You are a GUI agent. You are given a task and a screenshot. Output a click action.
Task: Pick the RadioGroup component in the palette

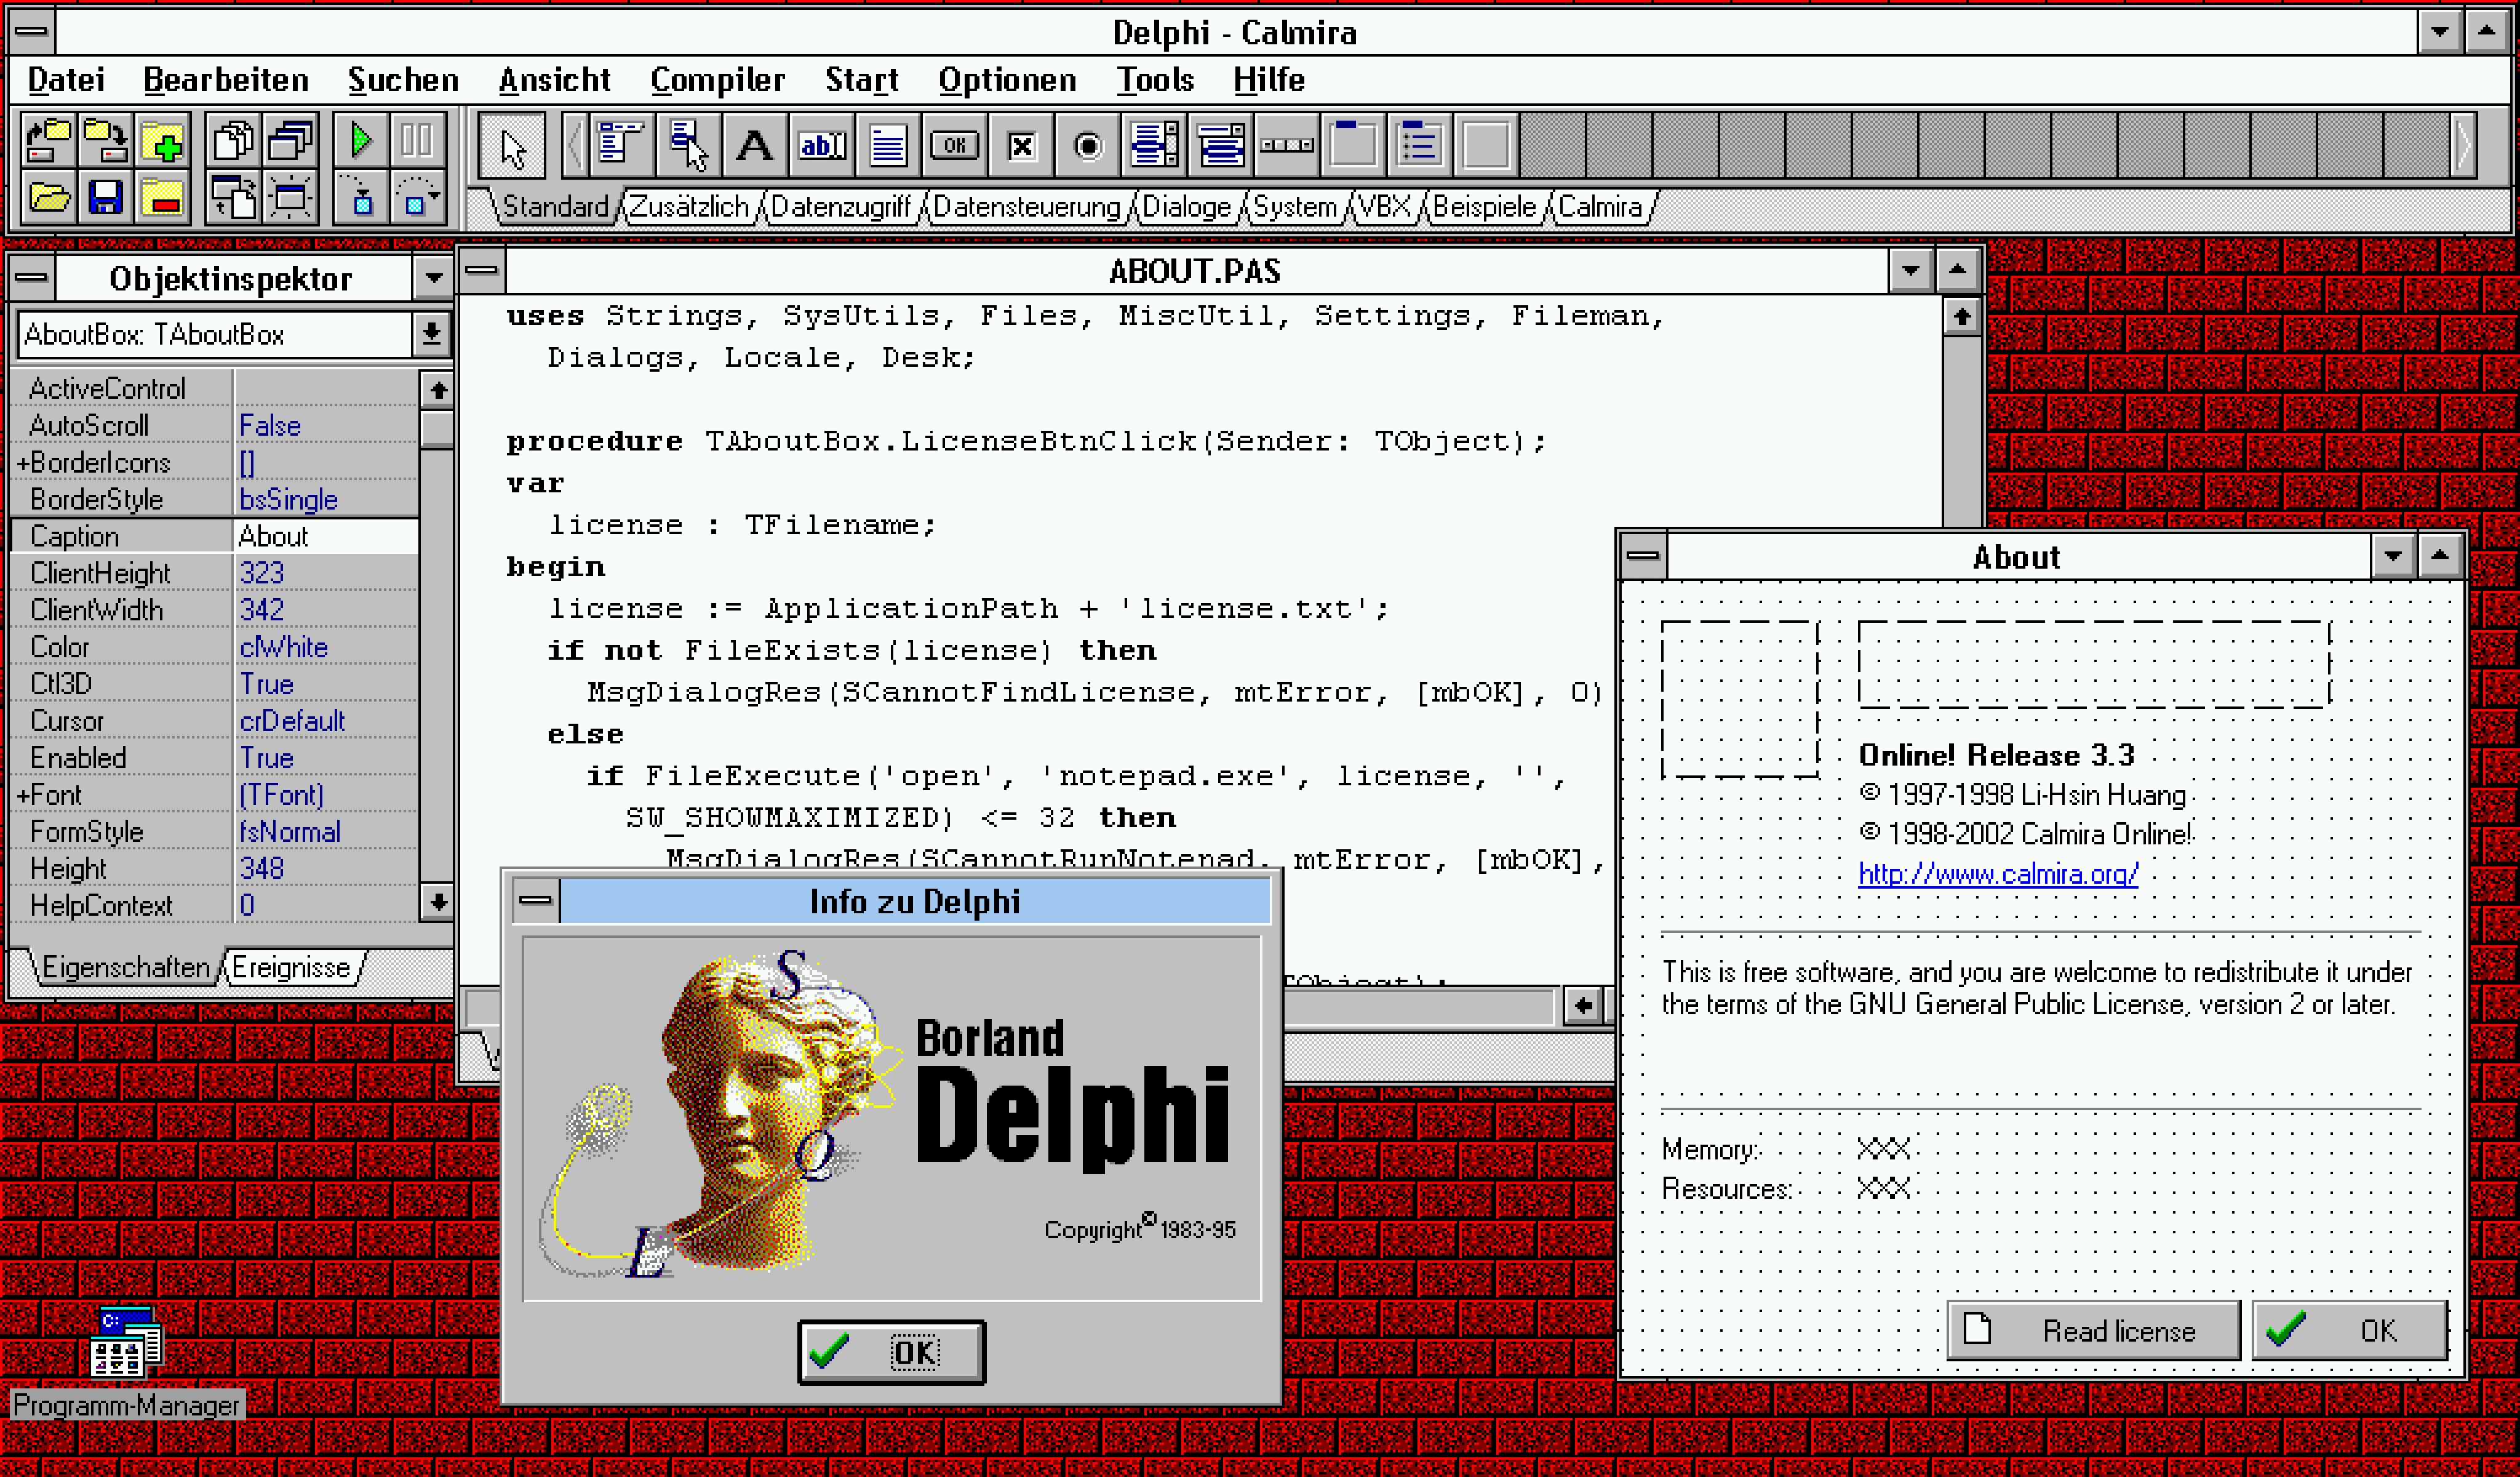click(1420, 146)
